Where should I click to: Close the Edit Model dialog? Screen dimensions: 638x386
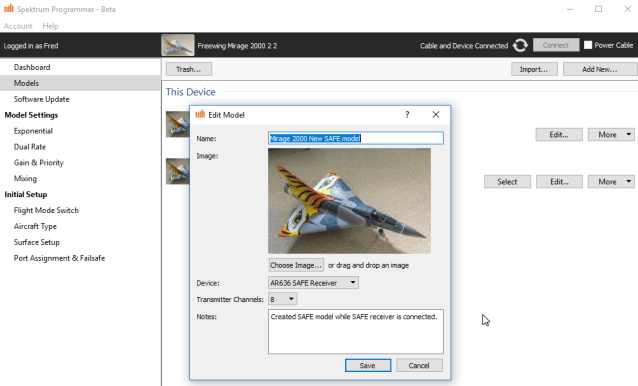pyautogui.click(x=436, y=115)
